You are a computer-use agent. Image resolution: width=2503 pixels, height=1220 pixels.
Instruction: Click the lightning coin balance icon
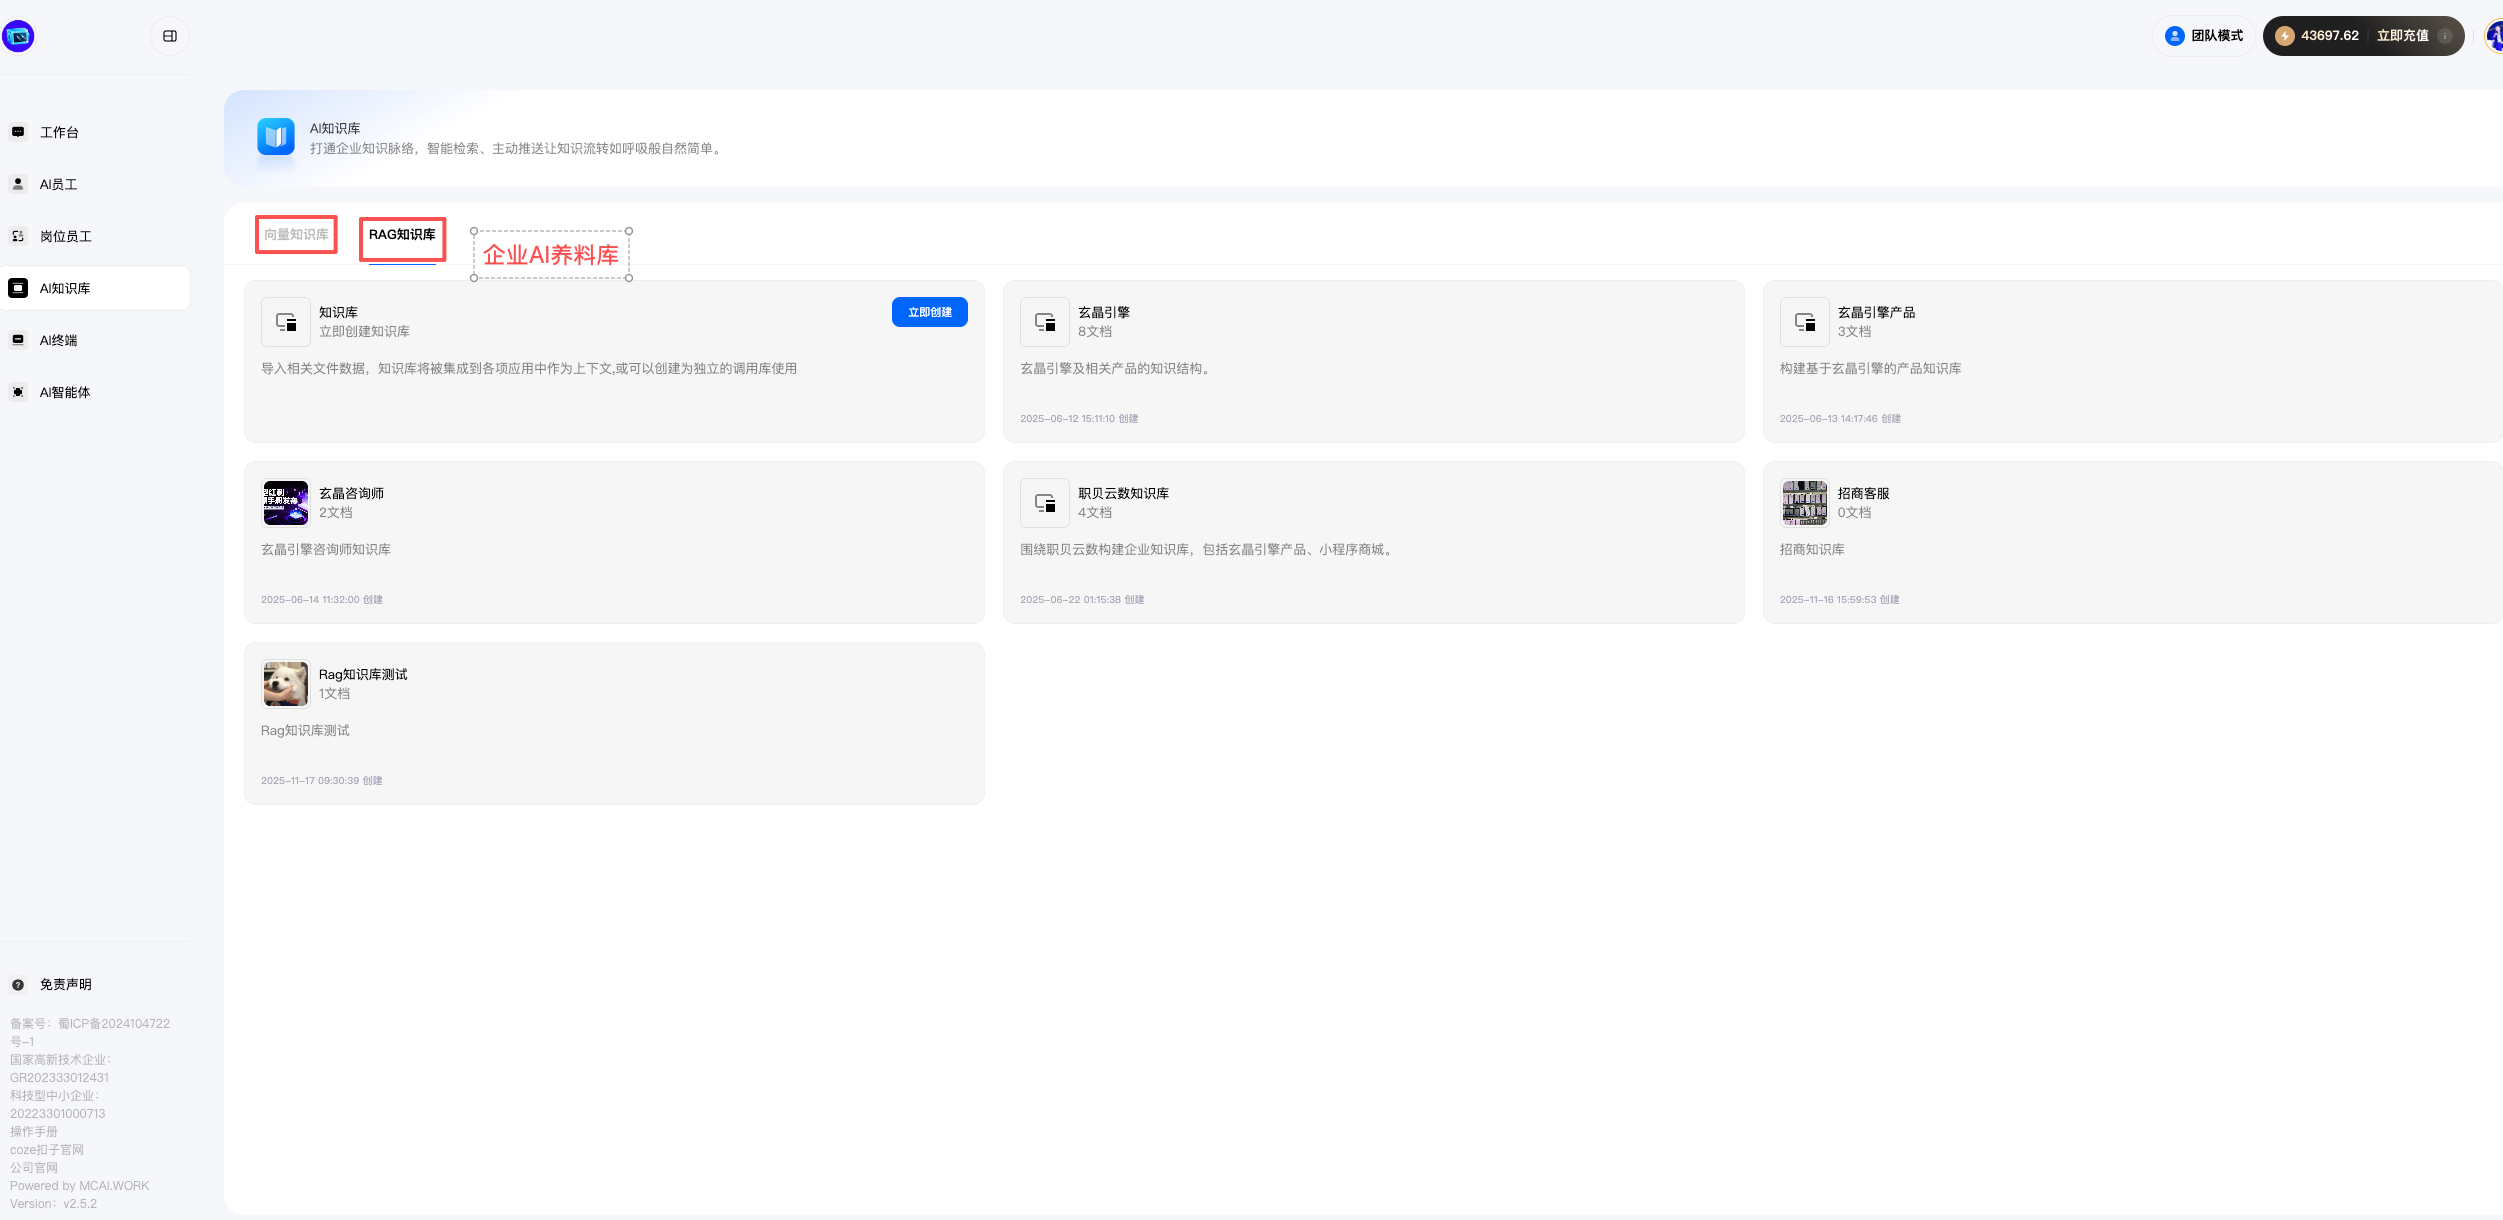point(2284,36)
